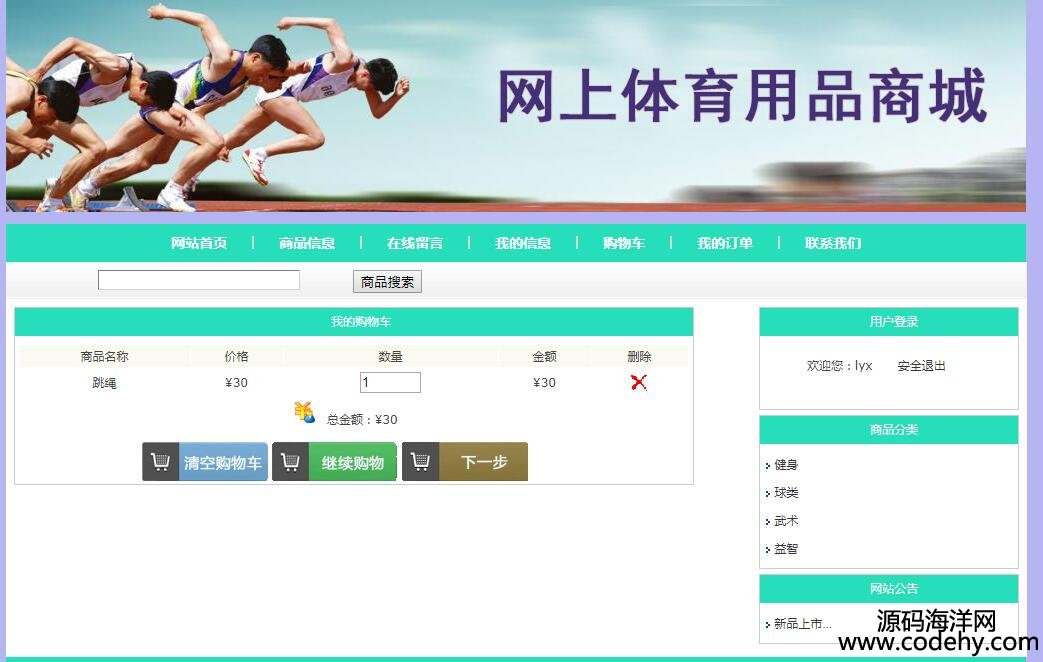Select the 武术 category
This screenshot has height=662, width=1043.
pyautogui.click(x=786, y=520)
